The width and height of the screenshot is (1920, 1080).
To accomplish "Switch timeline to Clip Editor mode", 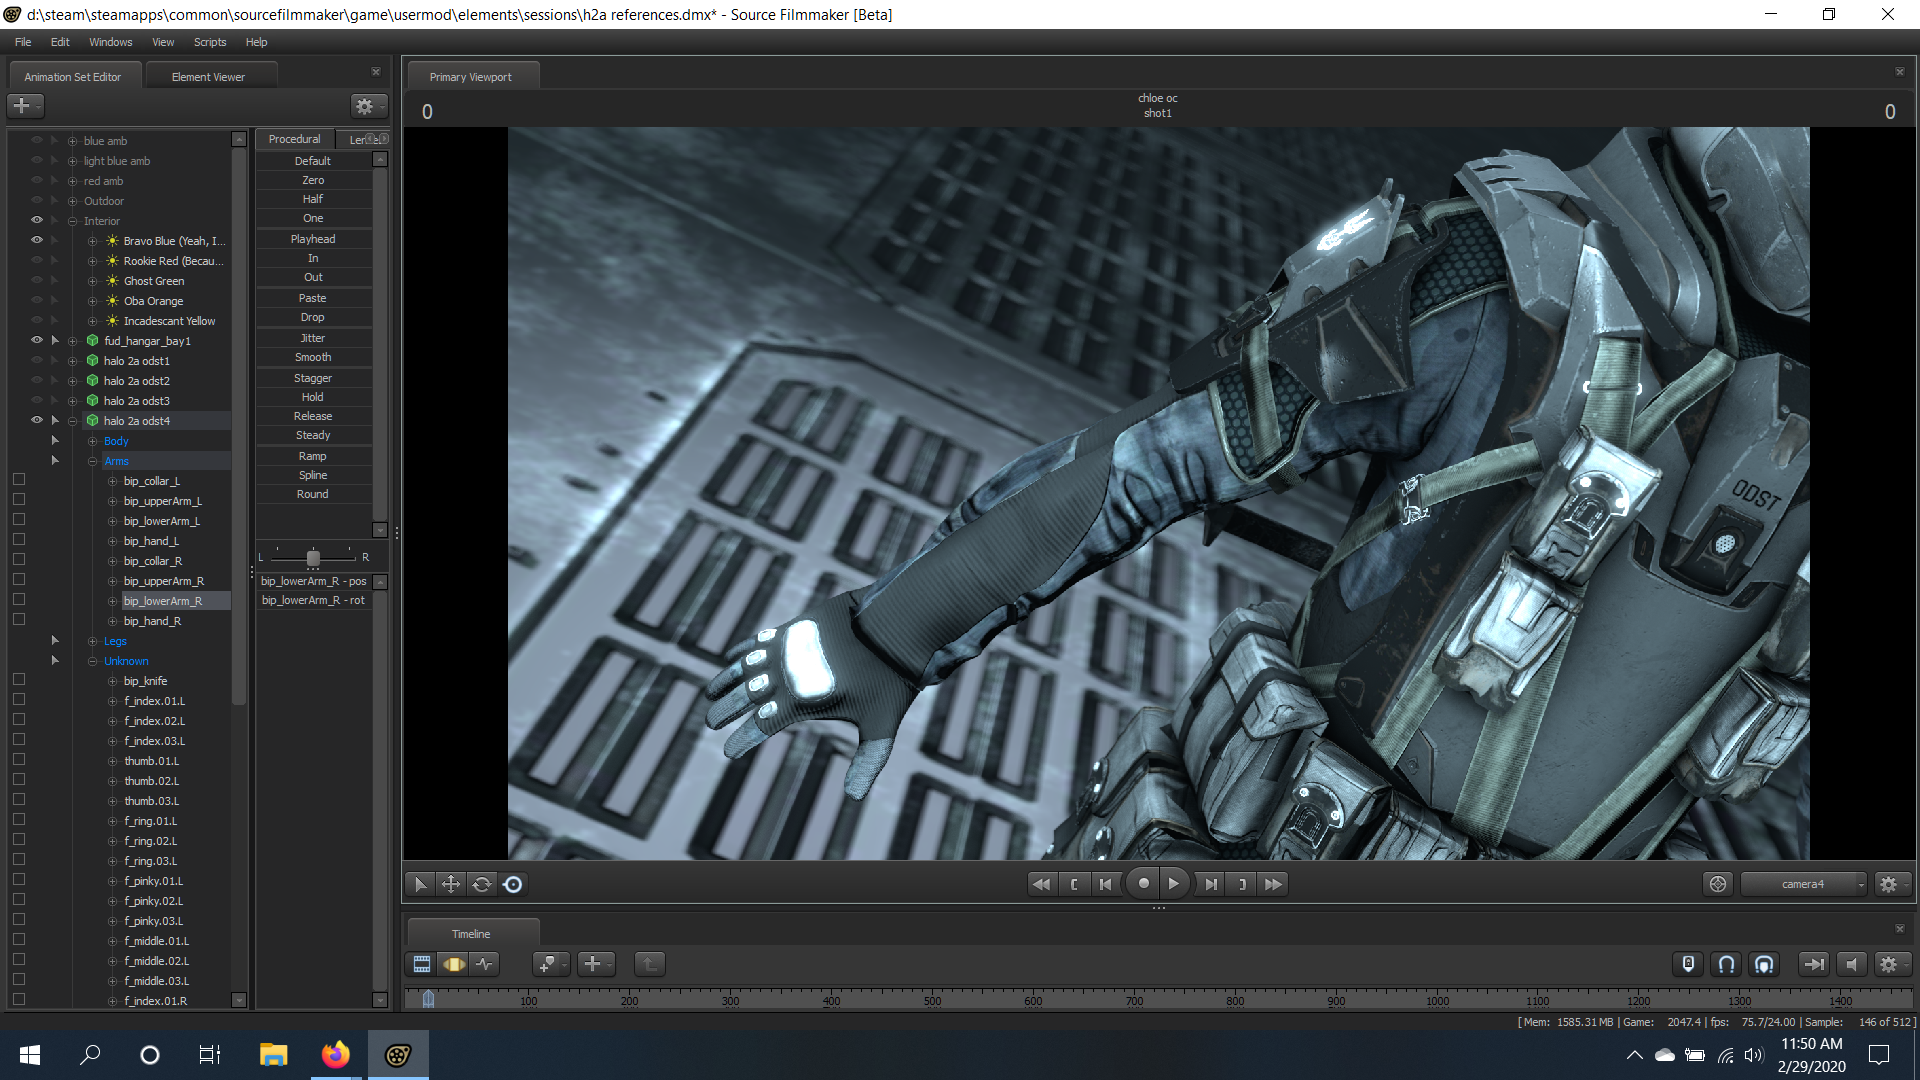I will pos(422,964).
